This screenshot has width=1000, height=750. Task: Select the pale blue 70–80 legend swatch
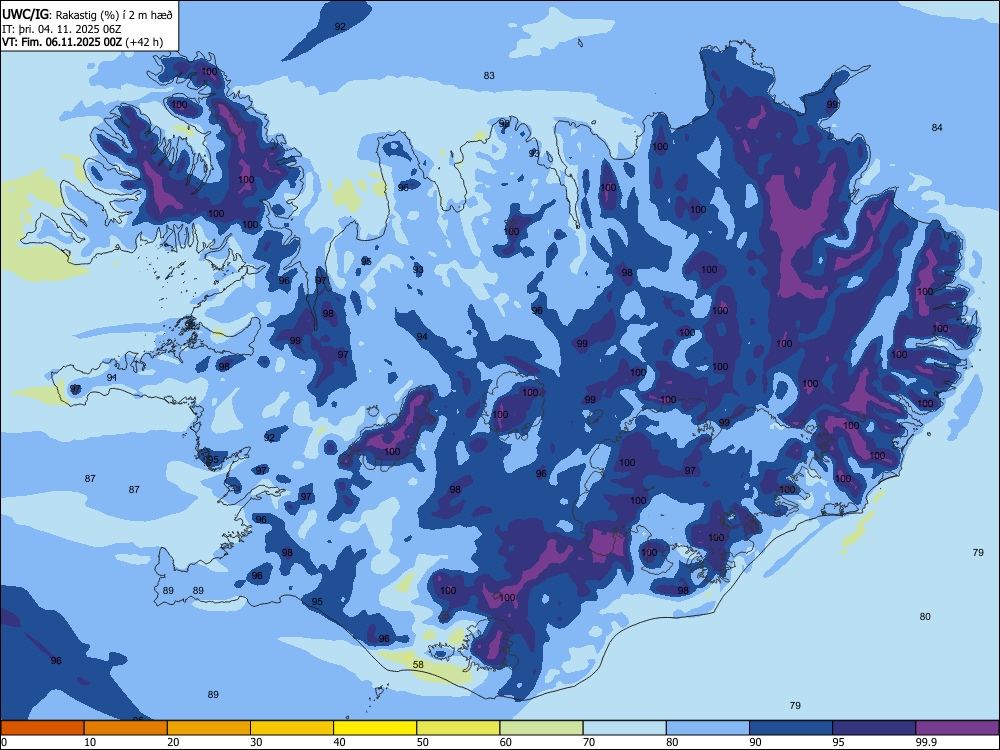point(625,728)
